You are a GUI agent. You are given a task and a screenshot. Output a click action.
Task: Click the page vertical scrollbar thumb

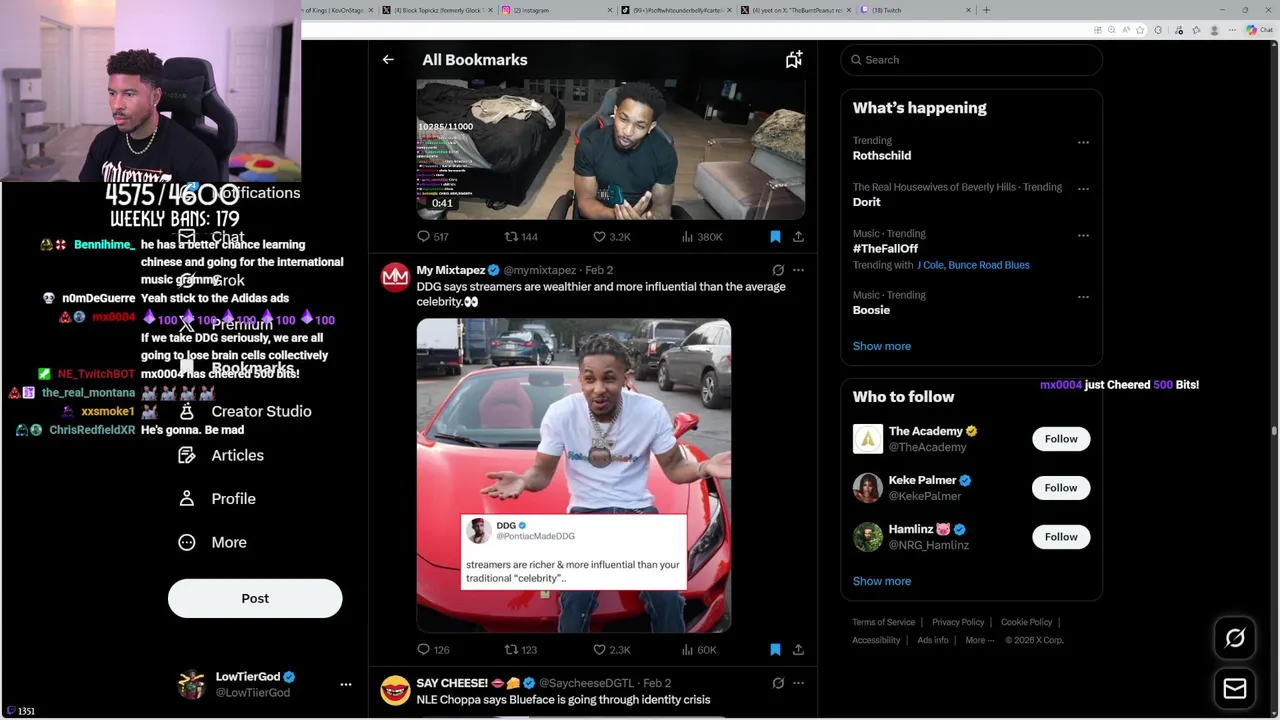pos(1274,431)
